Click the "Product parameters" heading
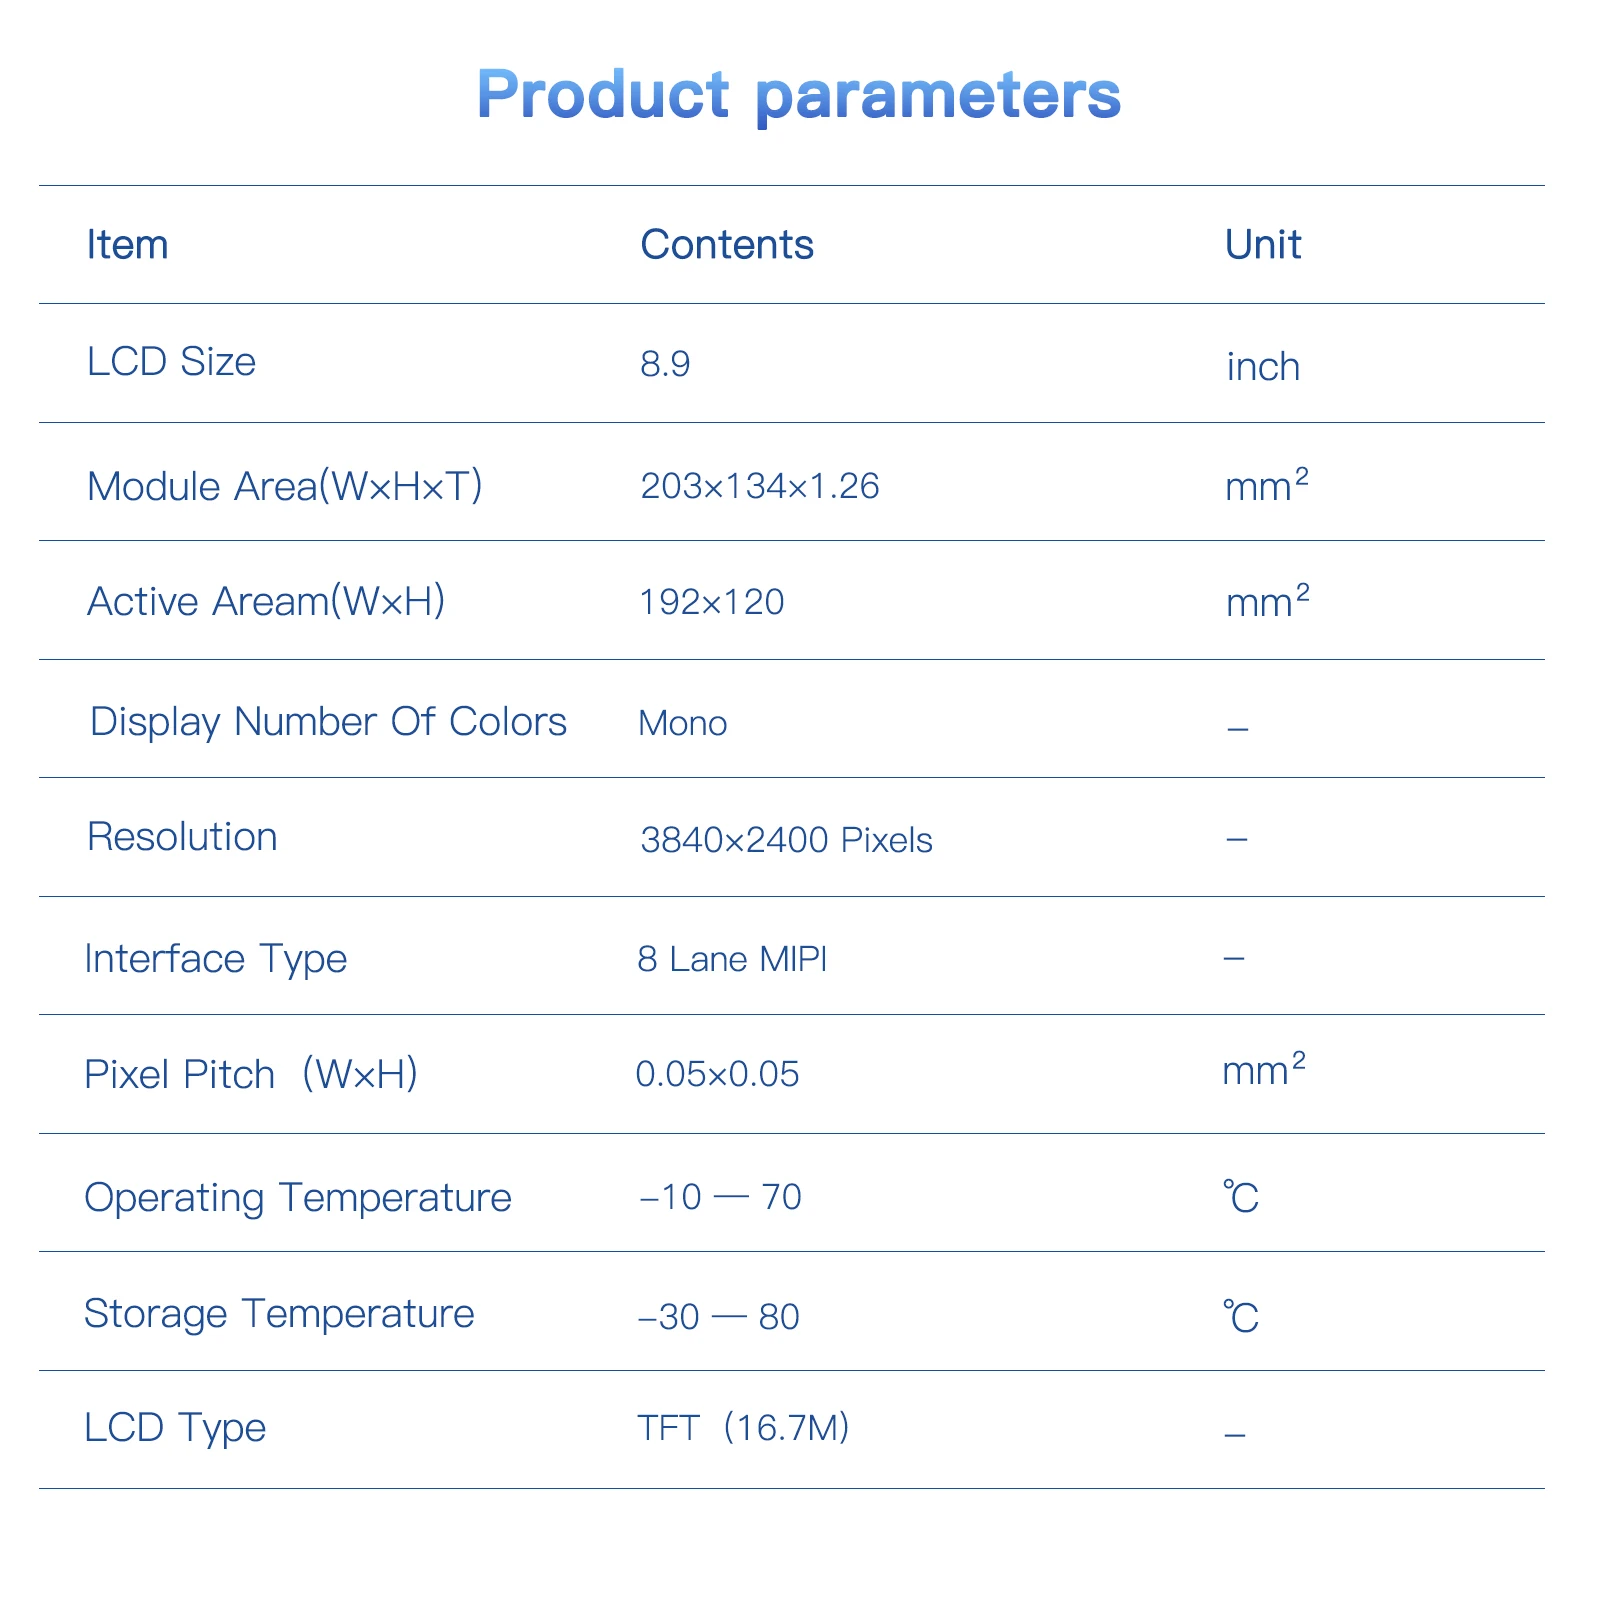Viewport: 1600px width, 1600px height. coord(798,95)
